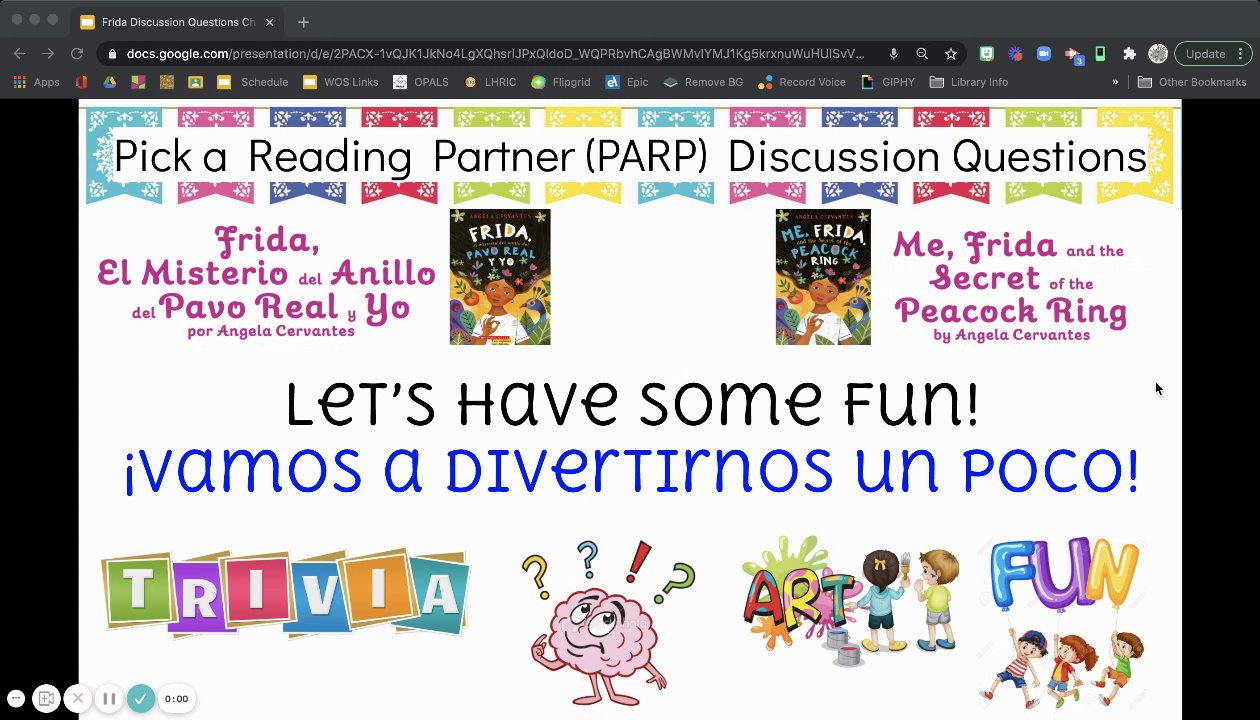Image resolution: width=1260 pixels, height=720 pixels.
Task: Click the "por Angela Cervantes" text
Action: pos(271,331)
